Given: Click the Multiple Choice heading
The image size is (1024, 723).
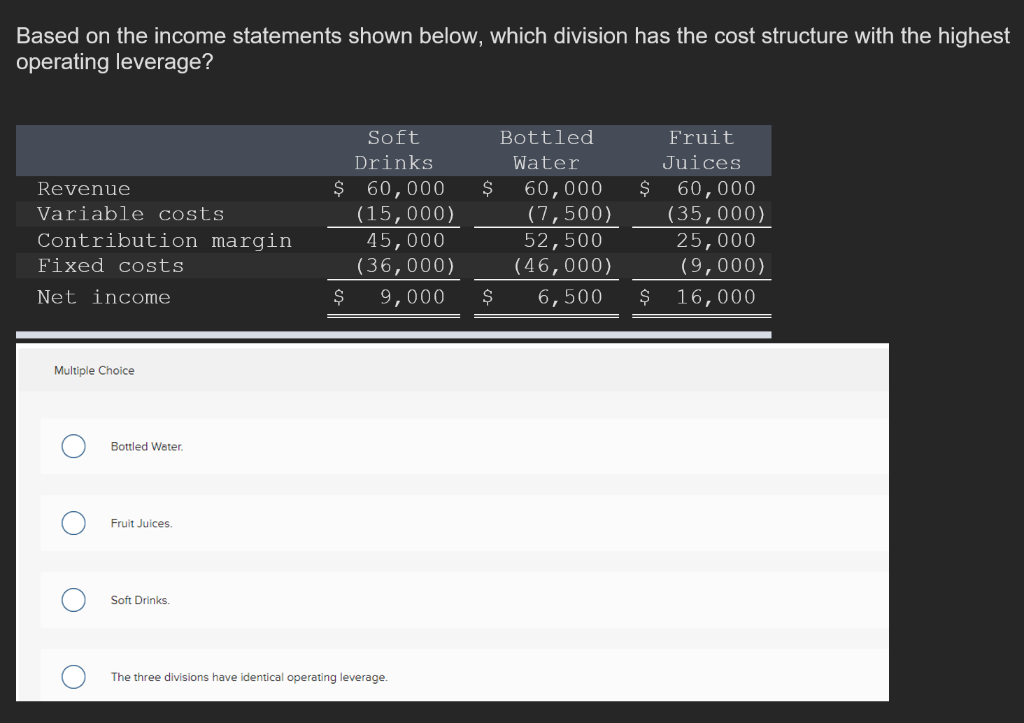Looking at the screenshot, I should (x=94, y=370).
